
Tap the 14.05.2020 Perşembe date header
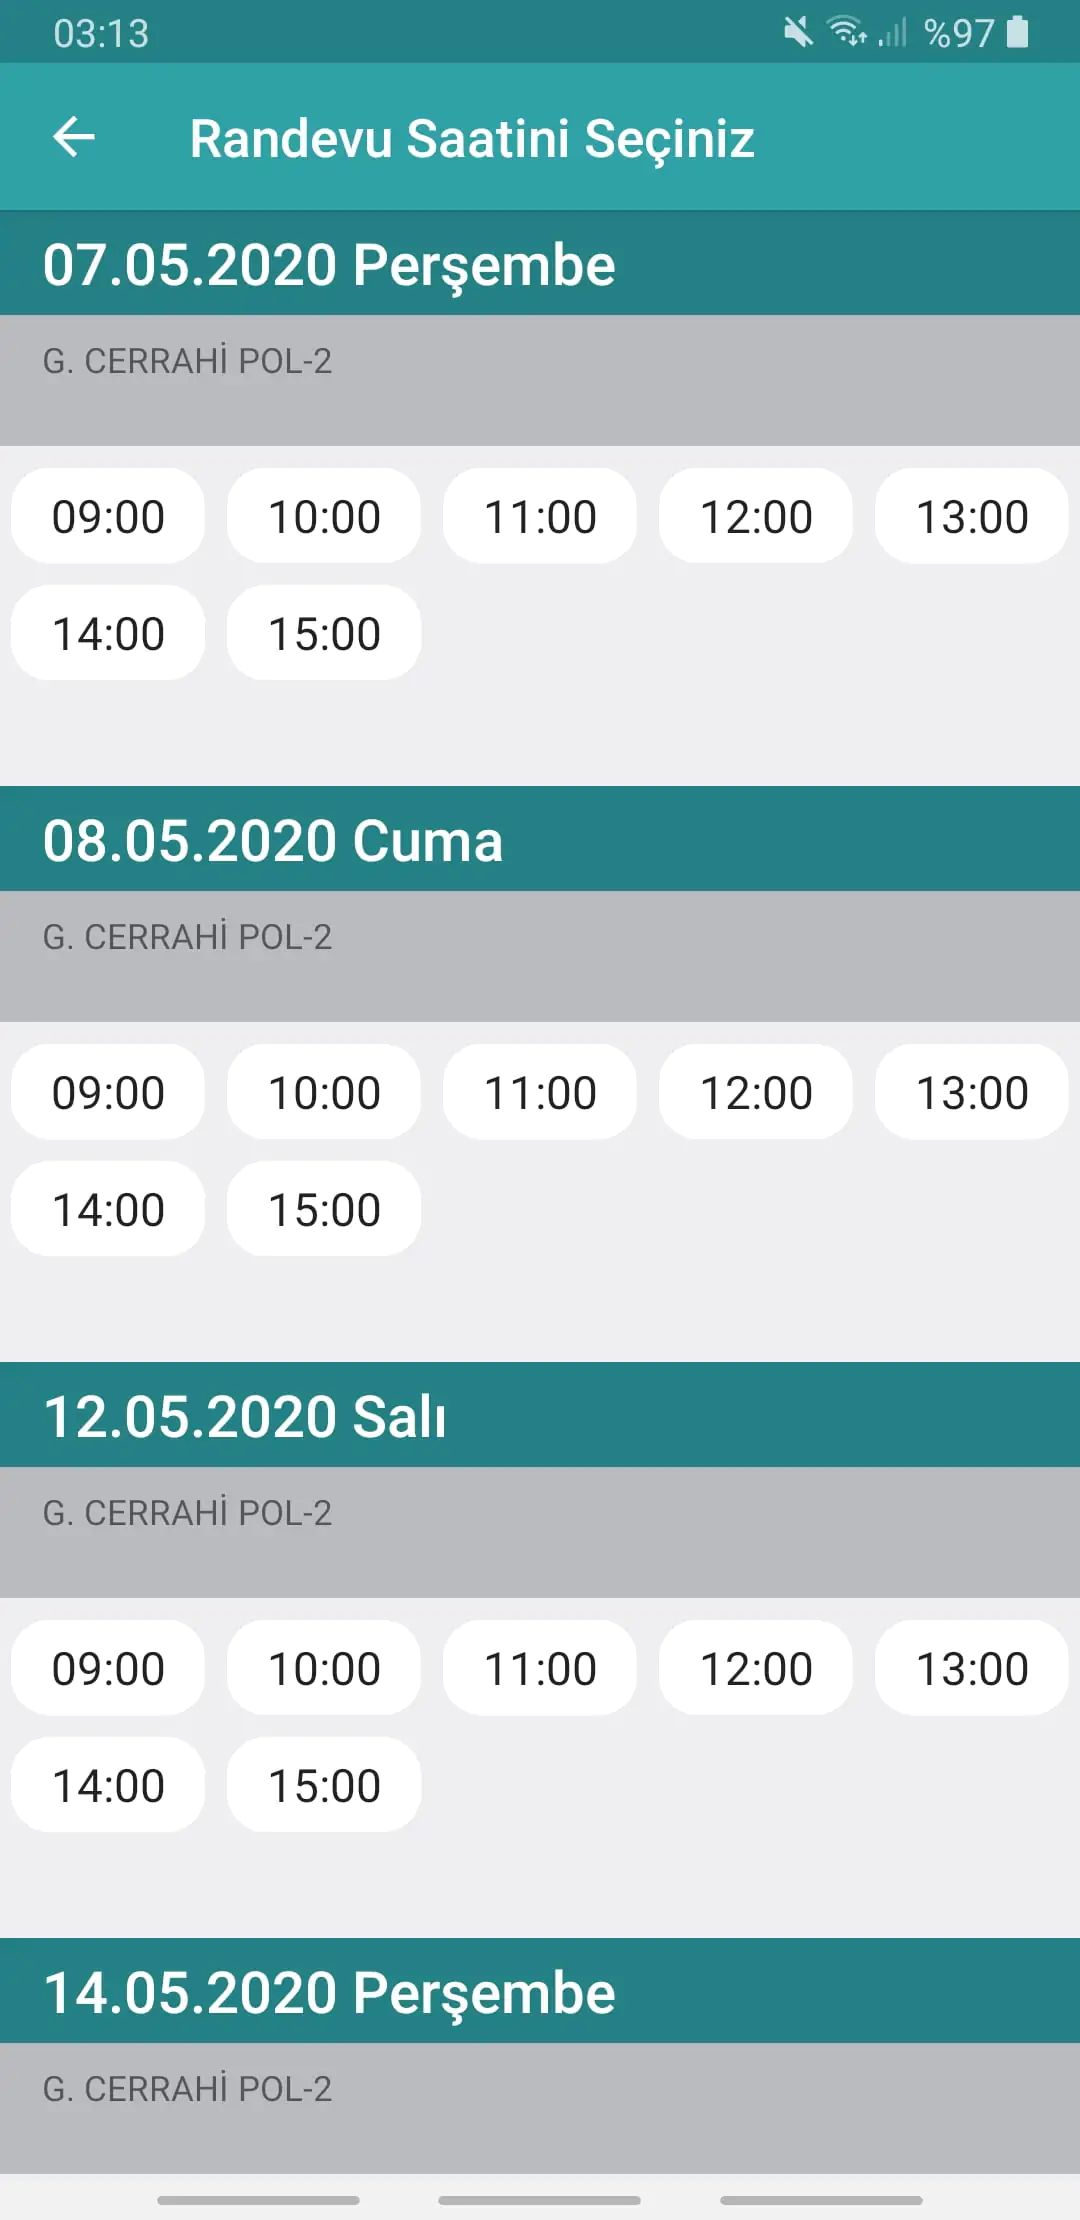pos(329,1993)
